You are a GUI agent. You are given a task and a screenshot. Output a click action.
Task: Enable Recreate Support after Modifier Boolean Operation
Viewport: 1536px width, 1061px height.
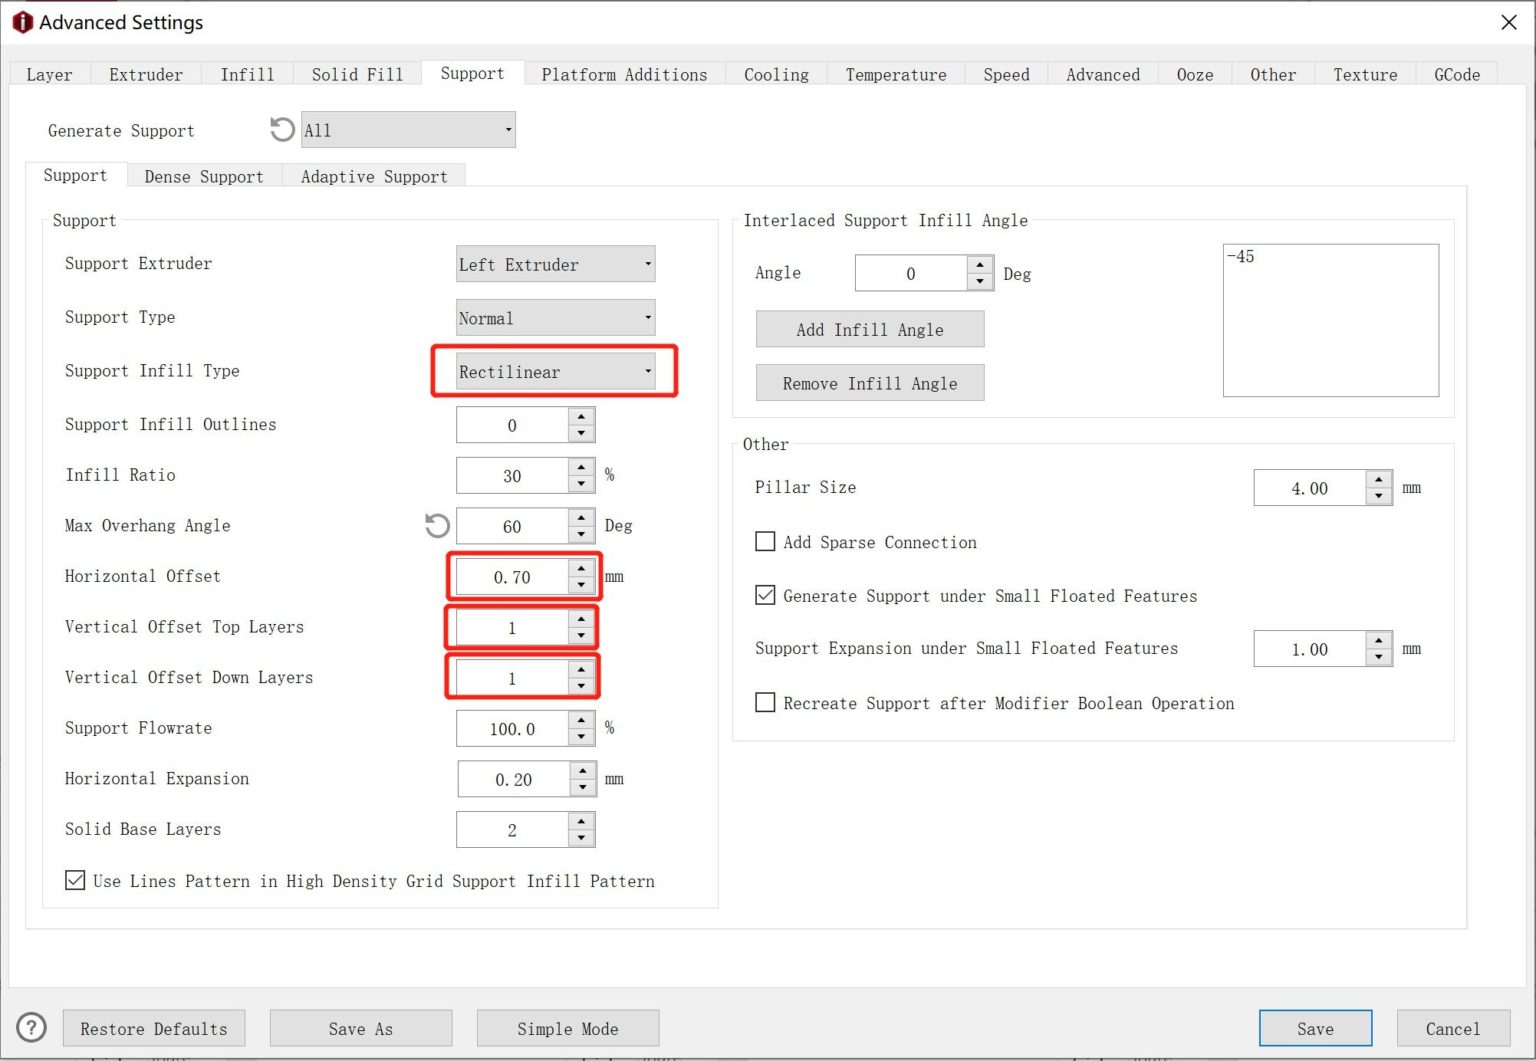[x=765, y=702]
